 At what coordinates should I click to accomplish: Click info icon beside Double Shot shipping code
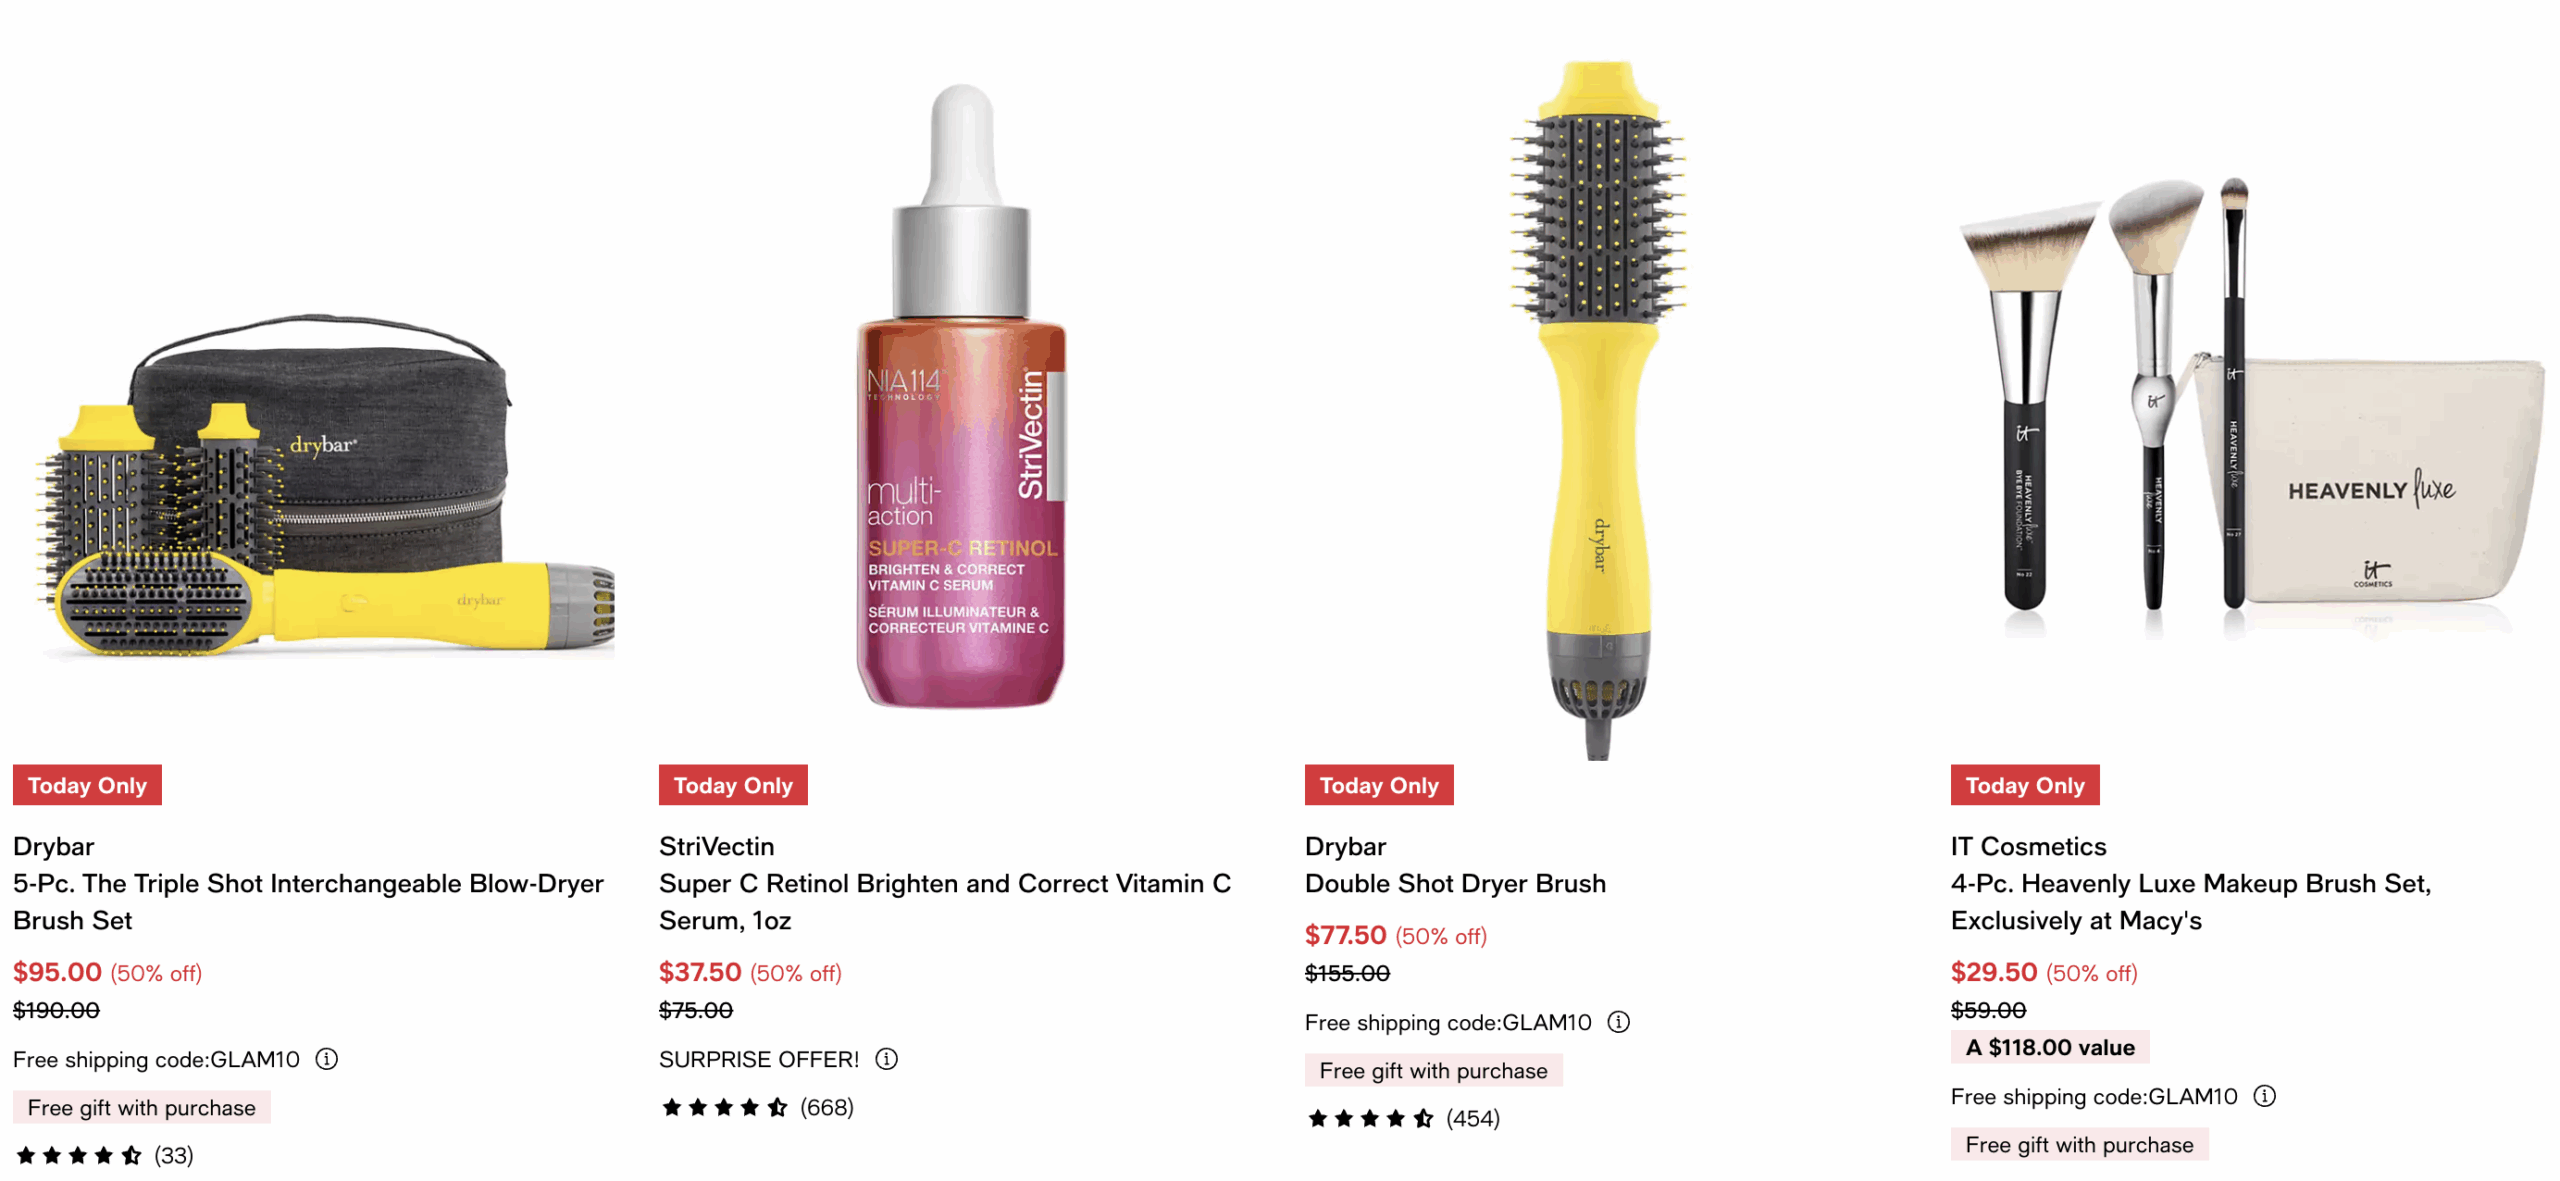[1618, 1021]
